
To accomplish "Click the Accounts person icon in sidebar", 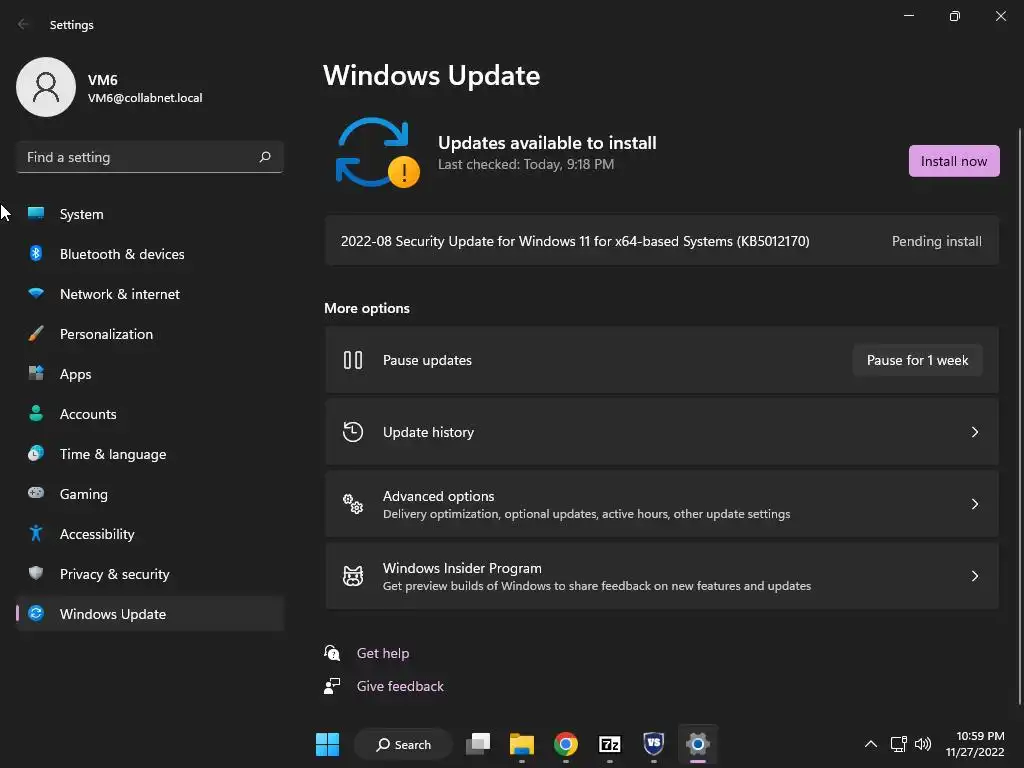I will point(36,413).
